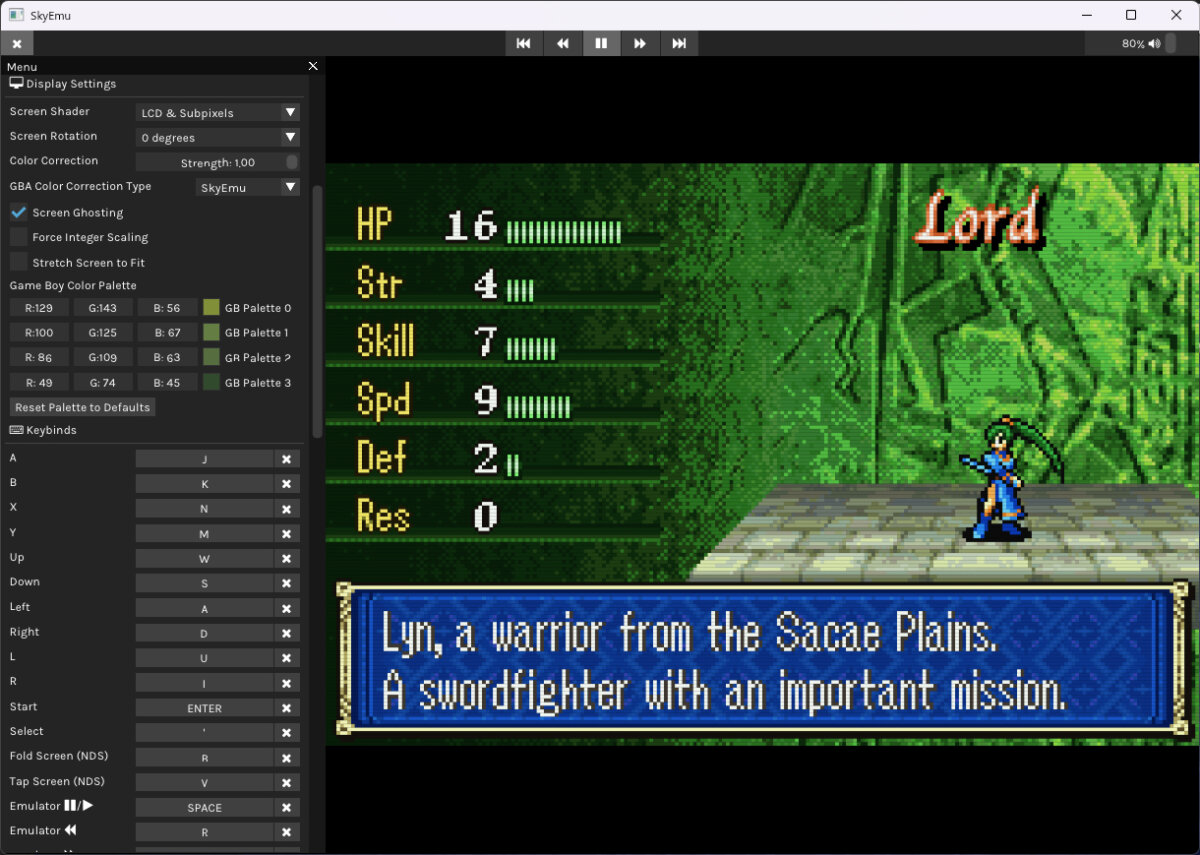Open the Screen Shader dropdown
This screenshot has width=1200, height=855.
click(x=217, y=113)
